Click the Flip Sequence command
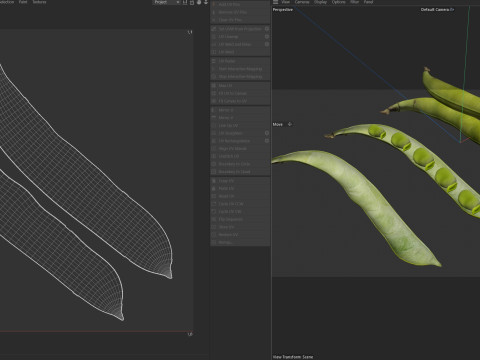 tap(240, 219)
